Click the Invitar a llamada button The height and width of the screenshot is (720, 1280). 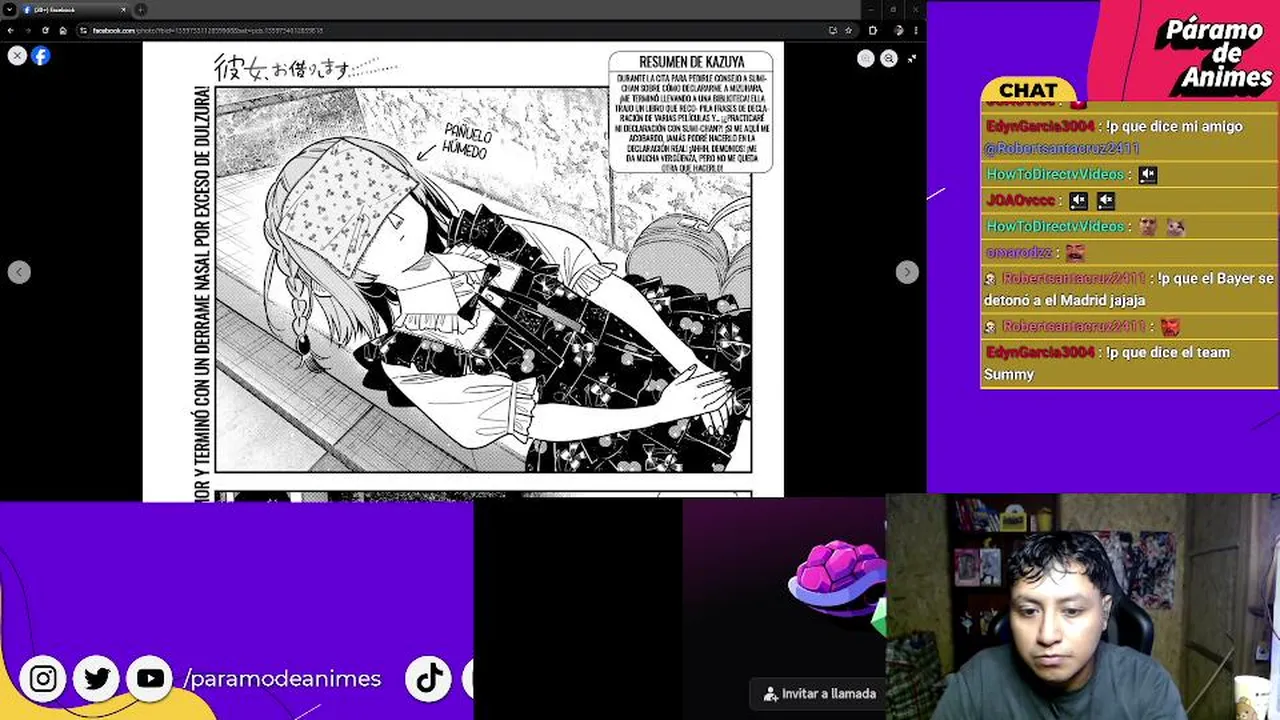coord(819,693)
